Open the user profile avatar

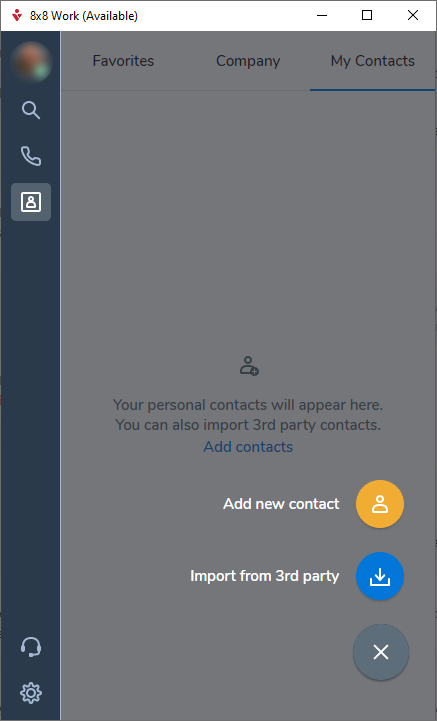point(31,62)
